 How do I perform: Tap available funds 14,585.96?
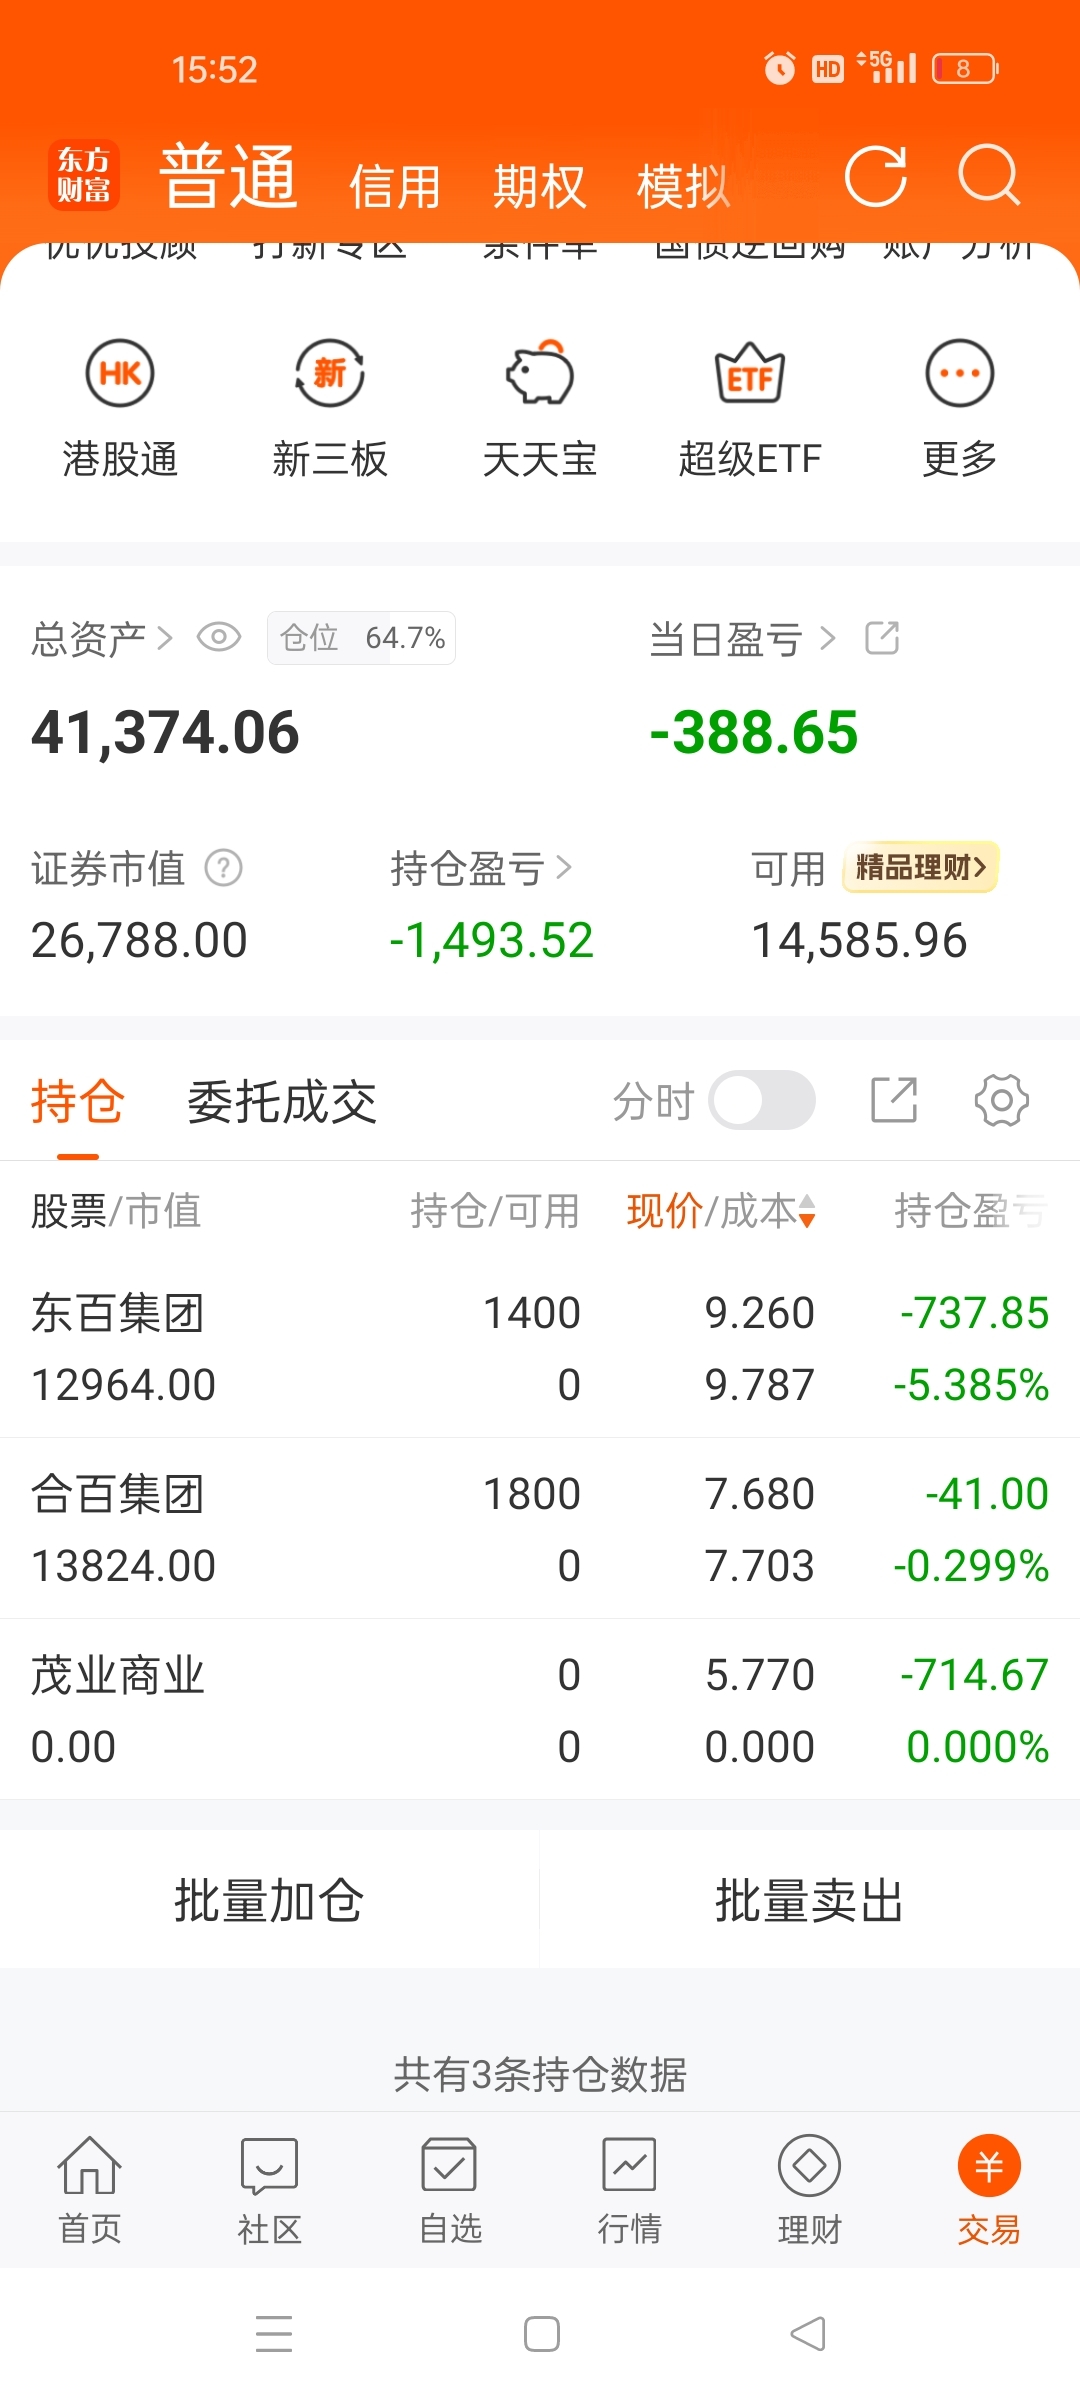859,940
